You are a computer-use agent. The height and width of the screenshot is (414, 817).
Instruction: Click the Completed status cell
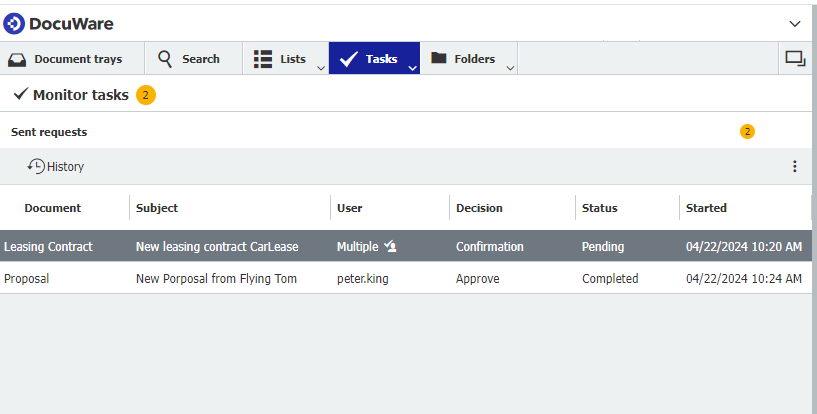click(610, 279)
